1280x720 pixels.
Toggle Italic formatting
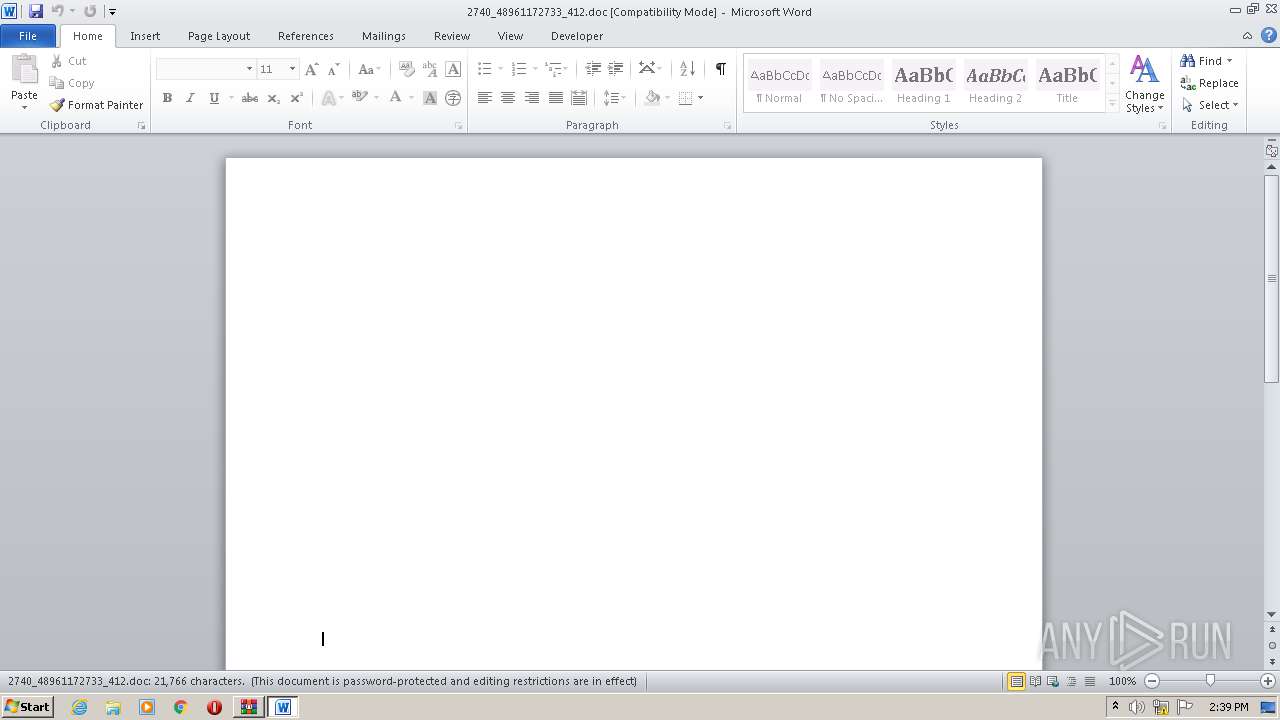[190, 98]
